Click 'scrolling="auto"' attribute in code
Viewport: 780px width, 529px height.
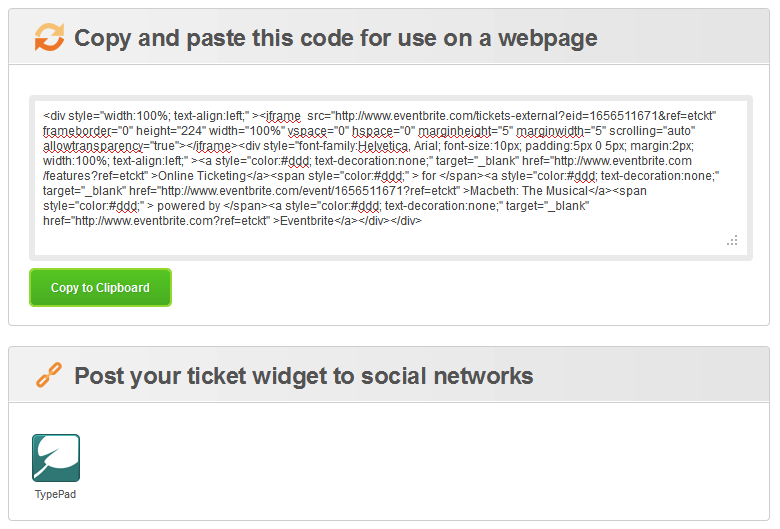coord(652,131)
